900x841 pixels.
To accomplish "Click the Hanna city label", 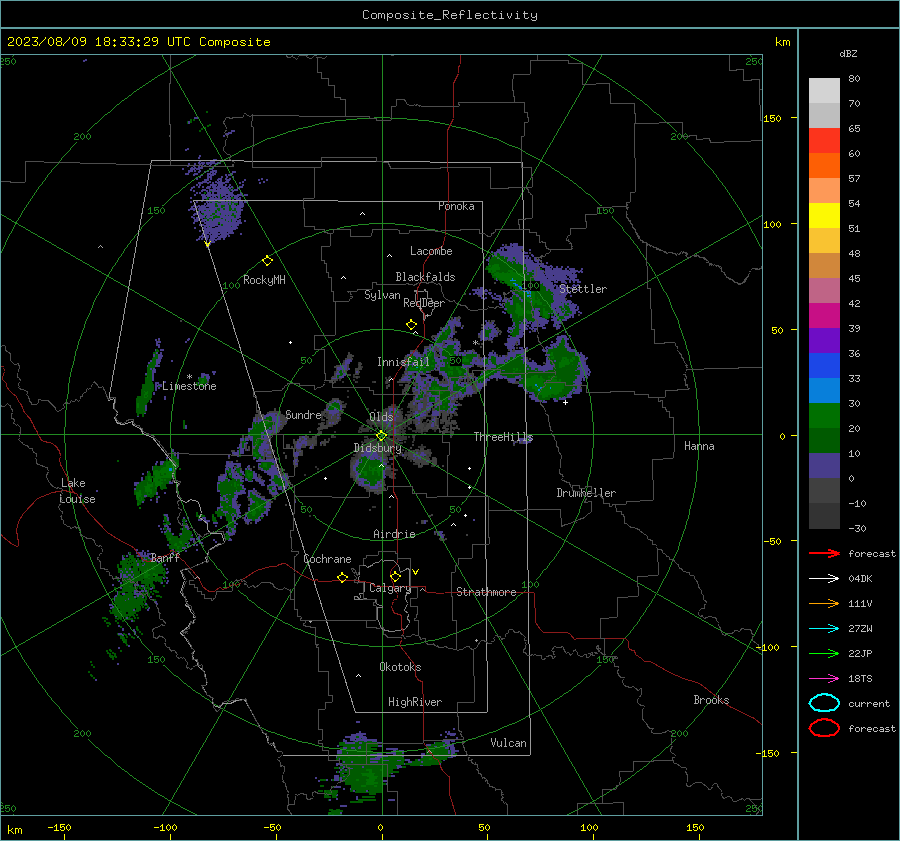I will (699, 446).
